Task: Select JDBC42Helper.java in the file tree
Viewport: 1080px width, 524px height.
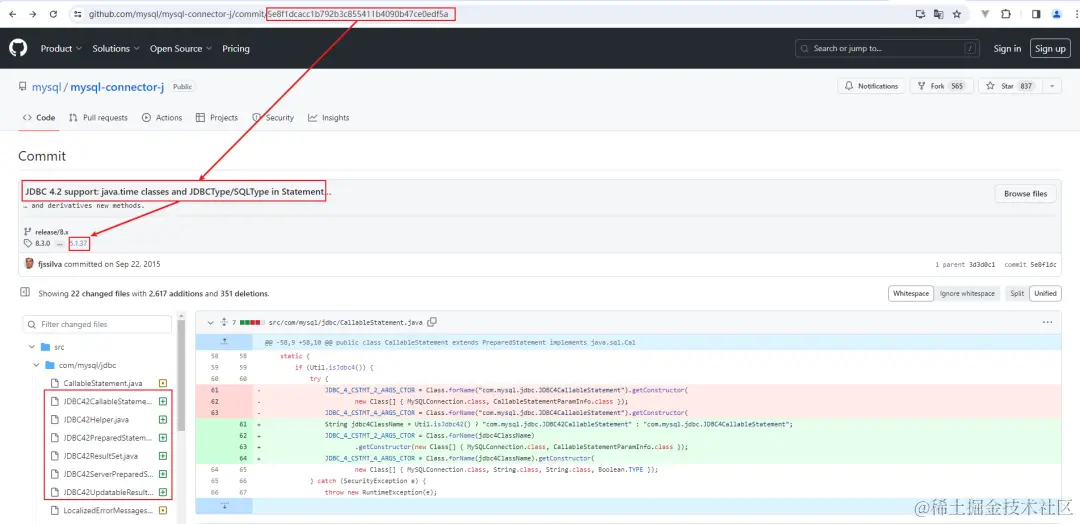Action: [x=96, y=419]
